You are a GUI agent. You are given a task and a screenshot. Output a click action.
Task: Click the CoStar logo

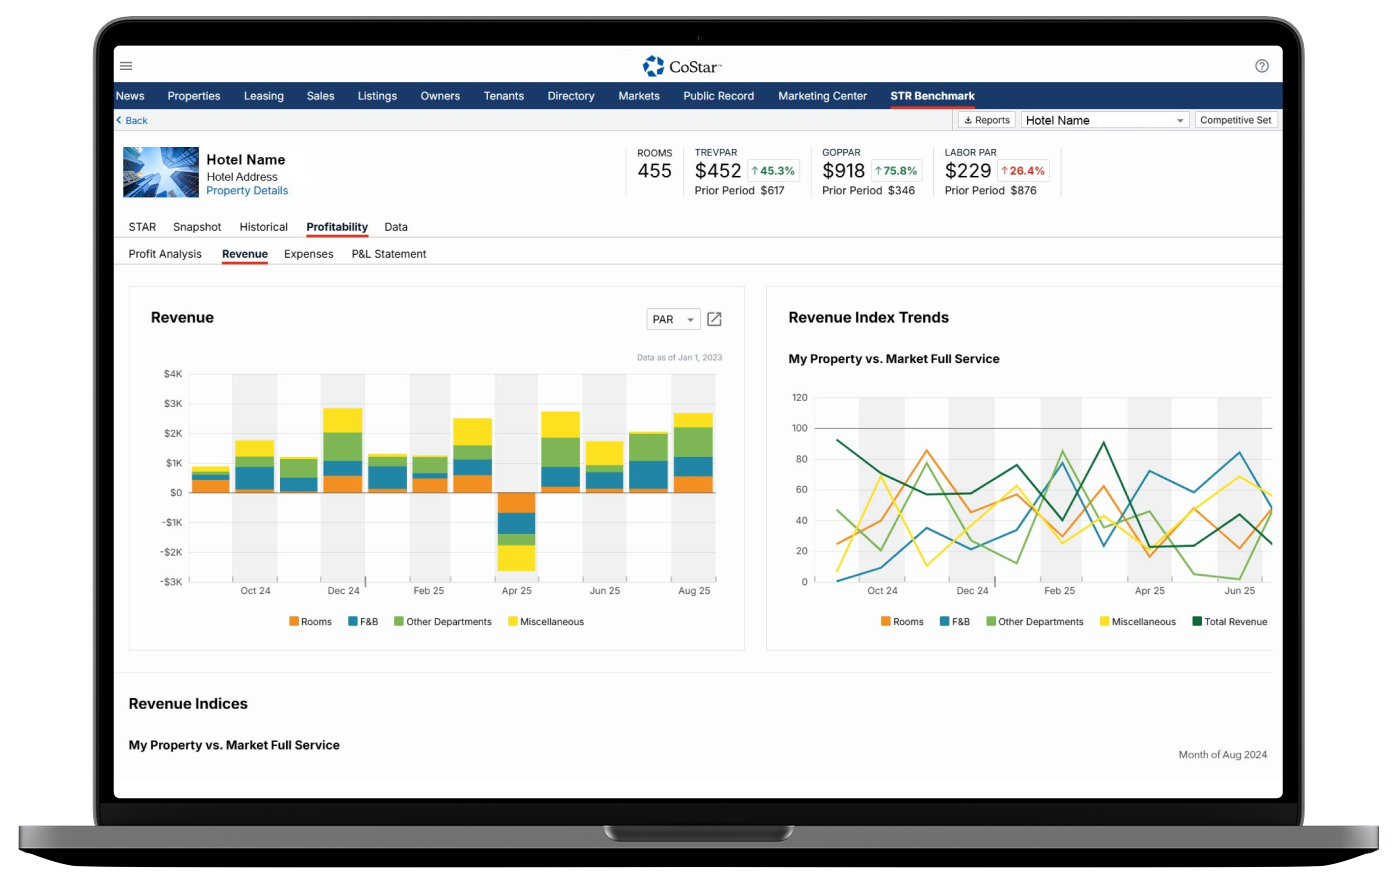pos(682,66)
